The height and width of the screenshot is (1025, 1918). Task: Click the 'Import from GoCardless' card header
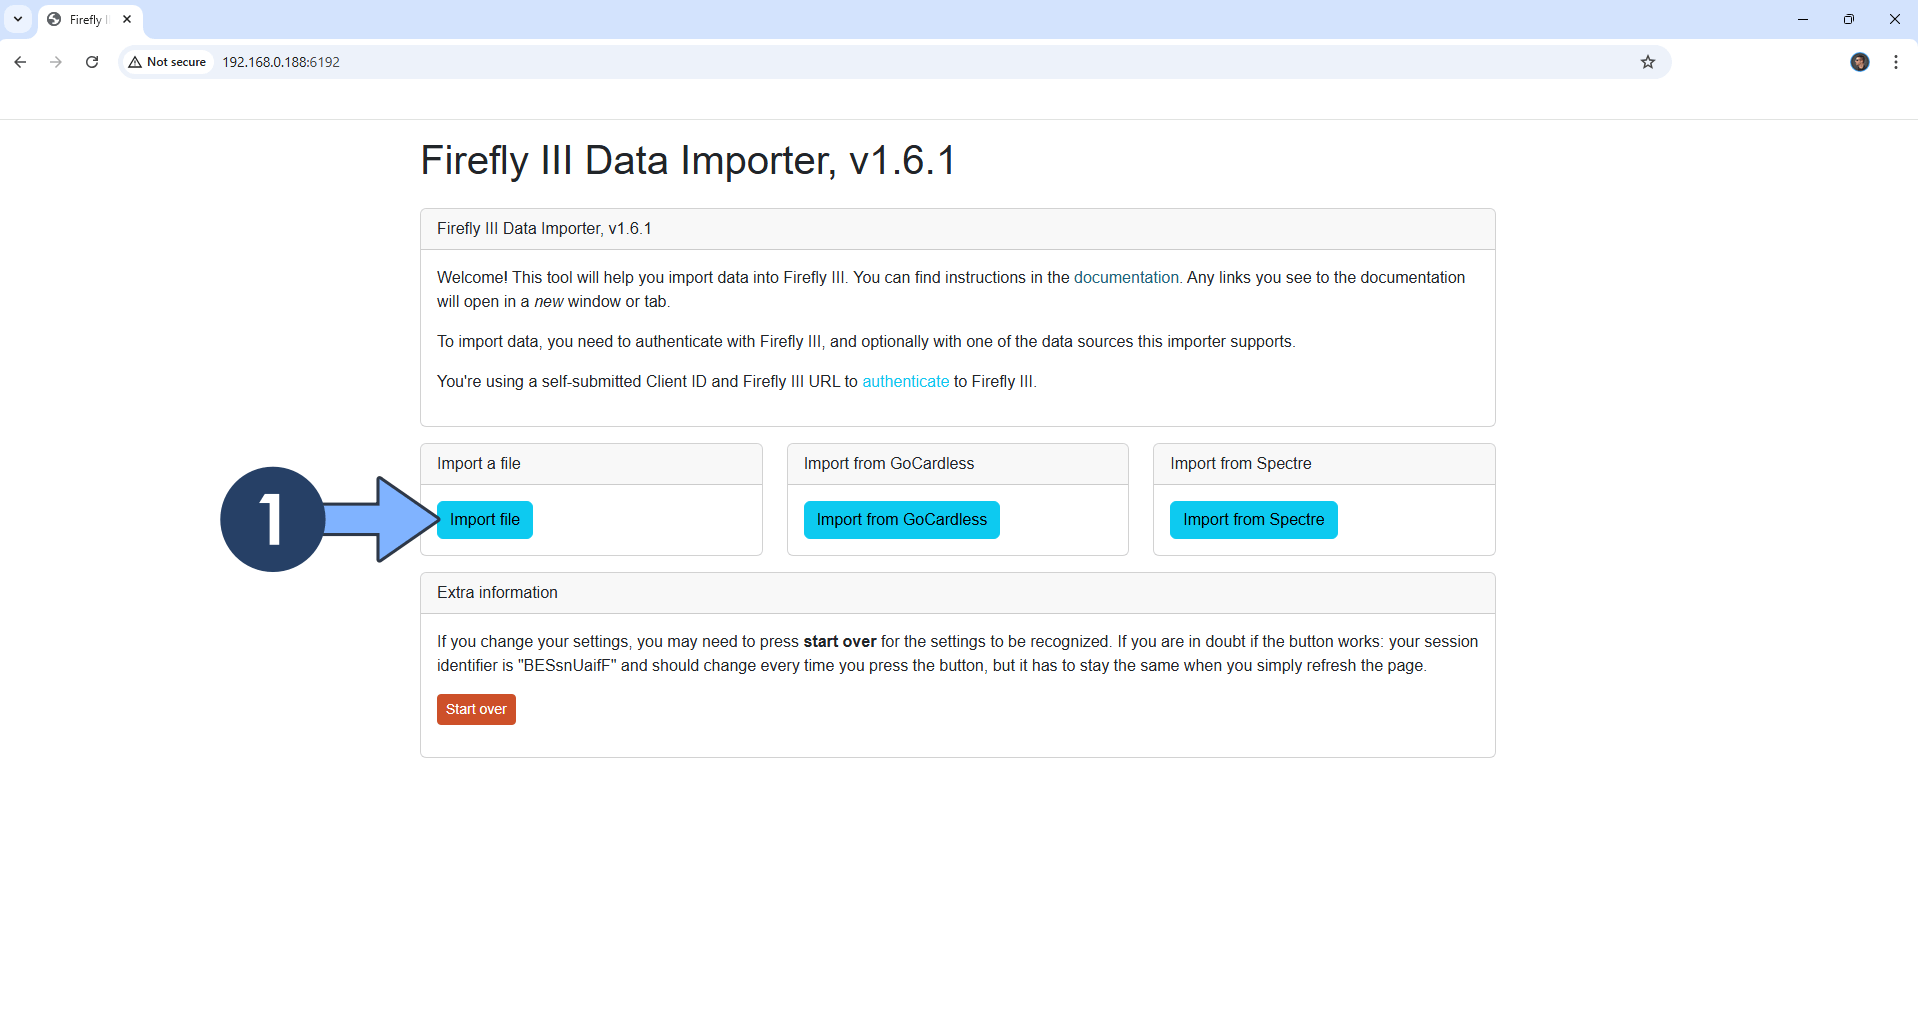point(958,464)
